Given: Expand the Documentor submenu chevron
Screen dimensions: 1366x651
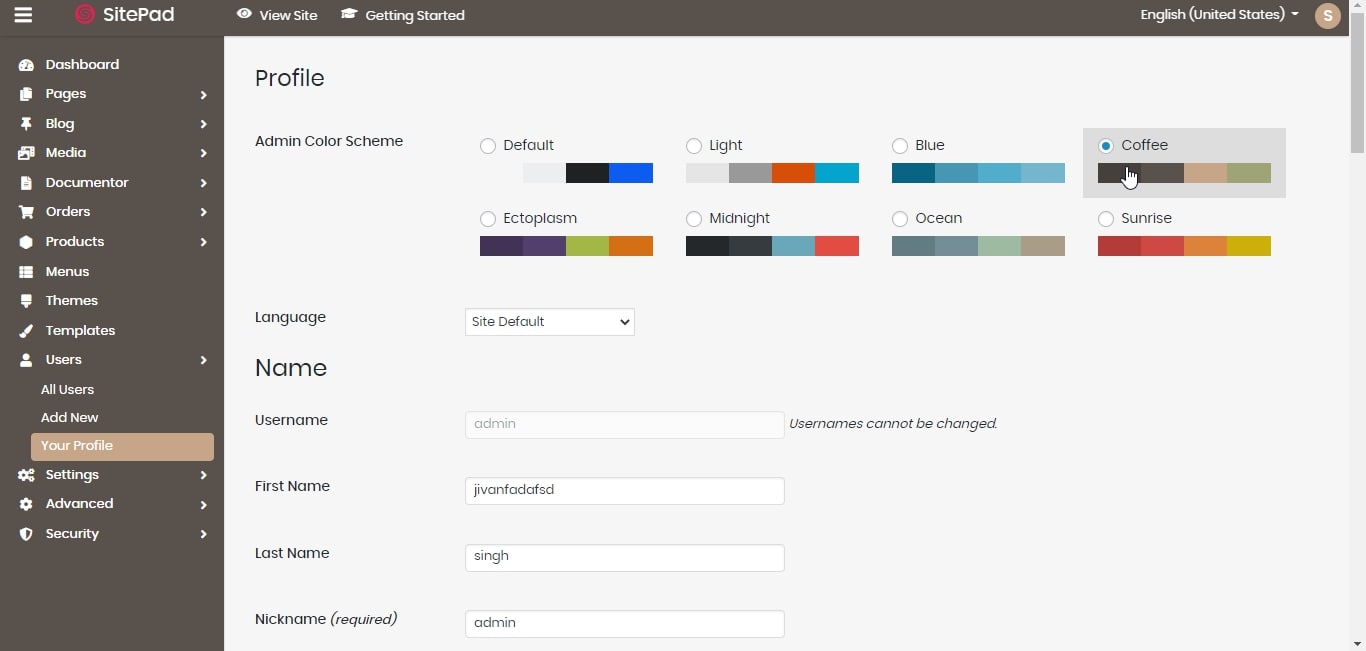Looking at the screenshot, I should [x=203, y=183].
